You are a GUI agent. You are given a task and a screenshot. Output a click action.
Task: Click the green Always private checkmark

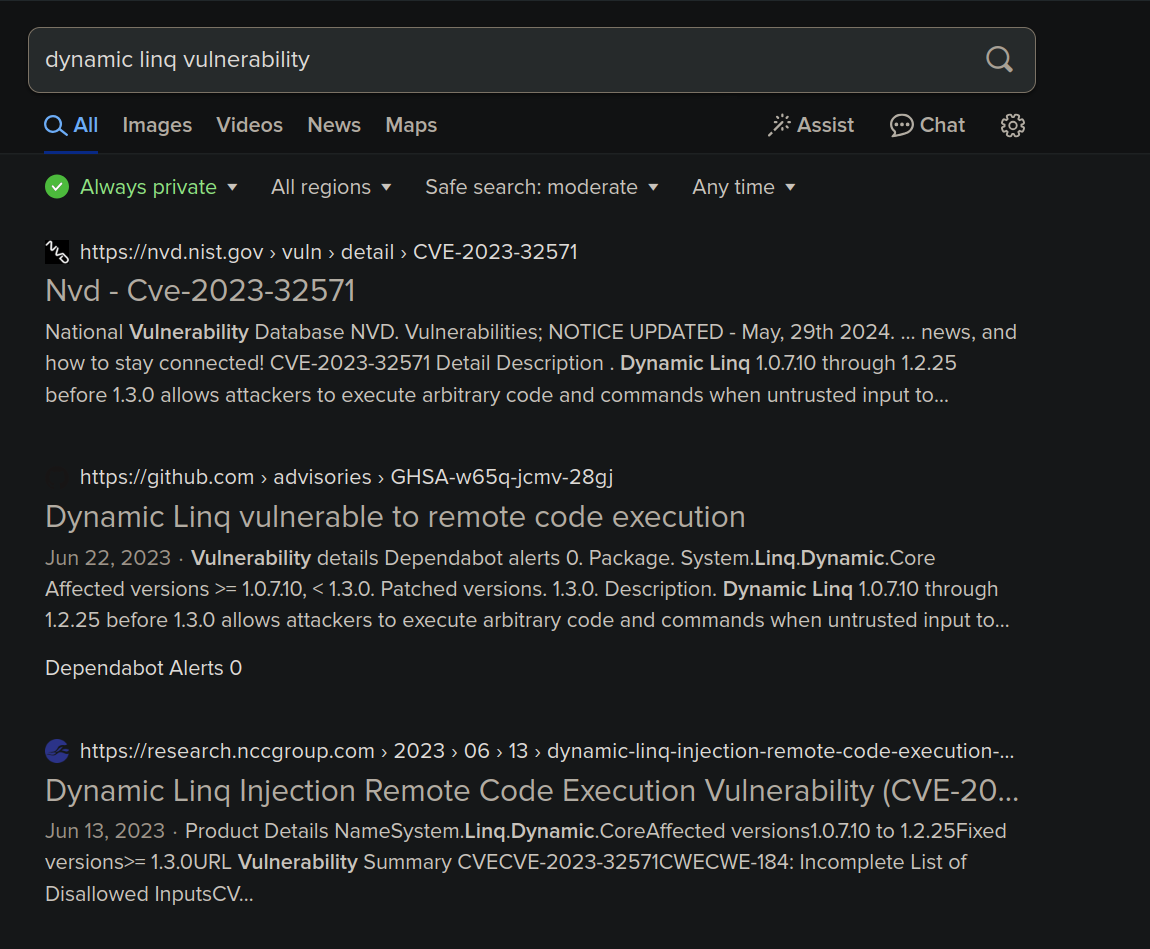coord(57,187)
